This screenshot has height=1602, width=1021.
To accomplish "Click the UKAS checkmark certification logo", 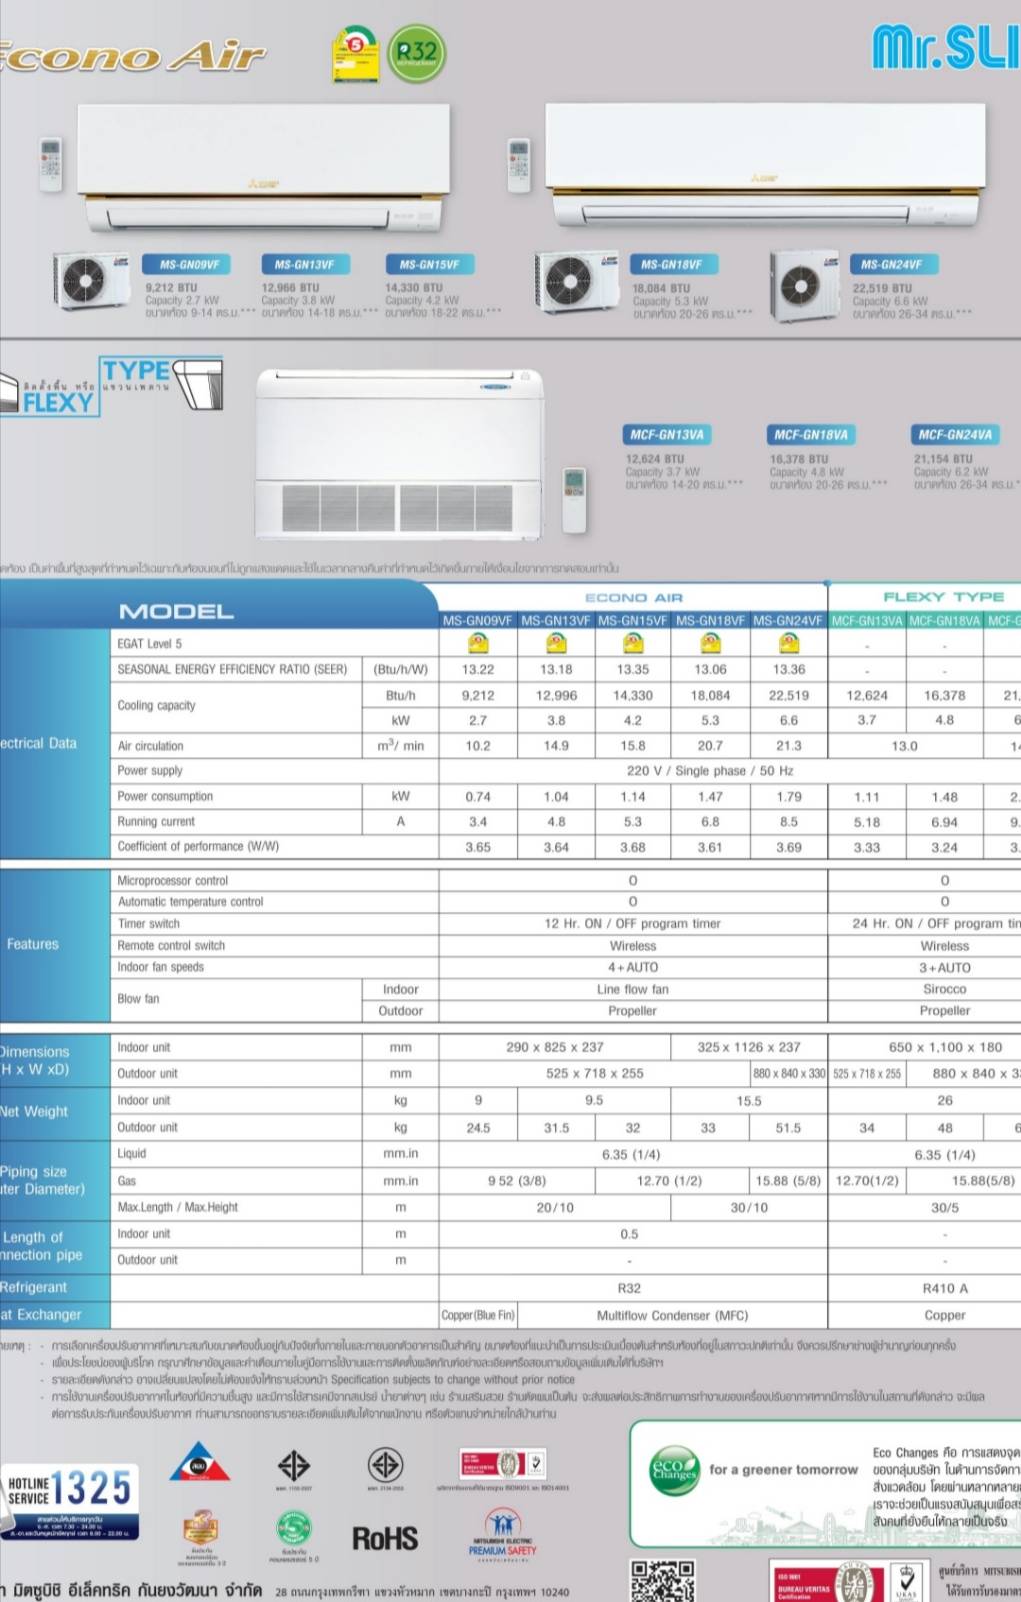I will pyautogui.click(x=907, y=1581).
